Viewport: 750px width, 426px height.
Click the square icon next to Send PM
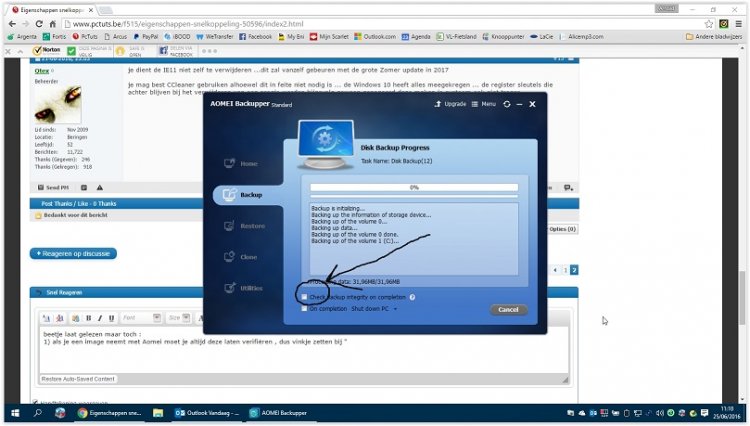[x=84, y=187]
